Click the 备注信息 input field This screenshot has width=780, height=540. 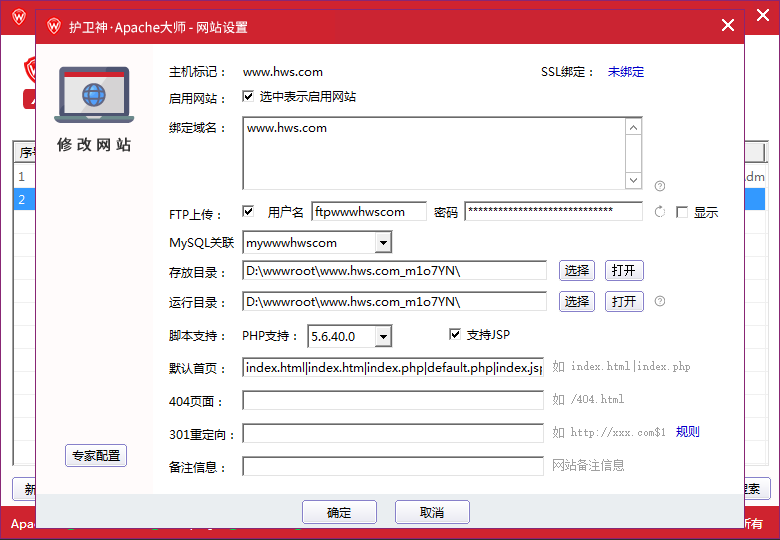pos(392,466)
